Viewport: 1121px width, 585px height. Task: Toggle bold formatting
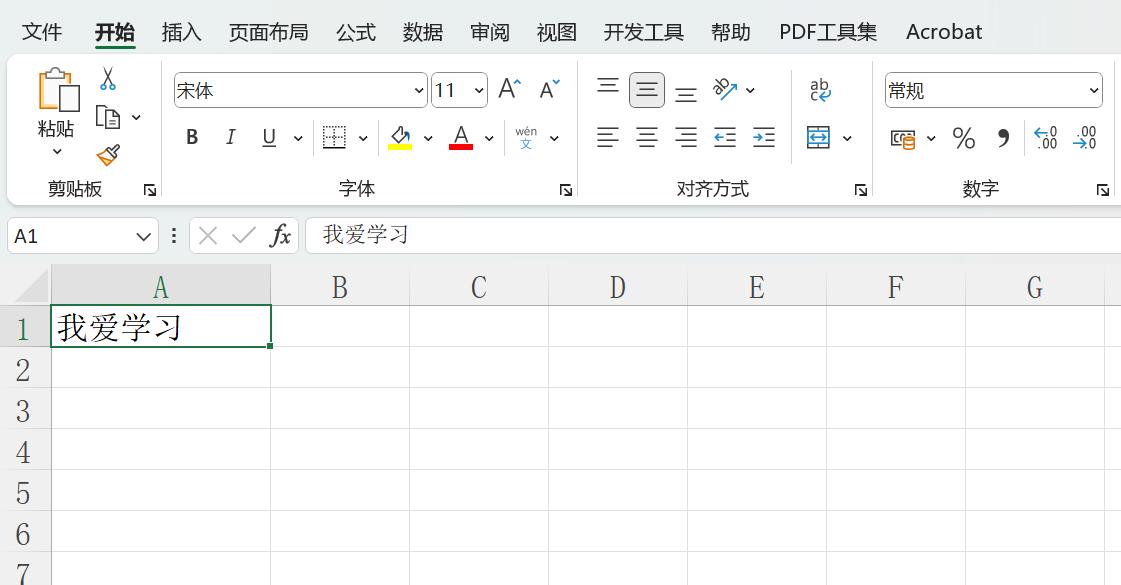[191, 137]
